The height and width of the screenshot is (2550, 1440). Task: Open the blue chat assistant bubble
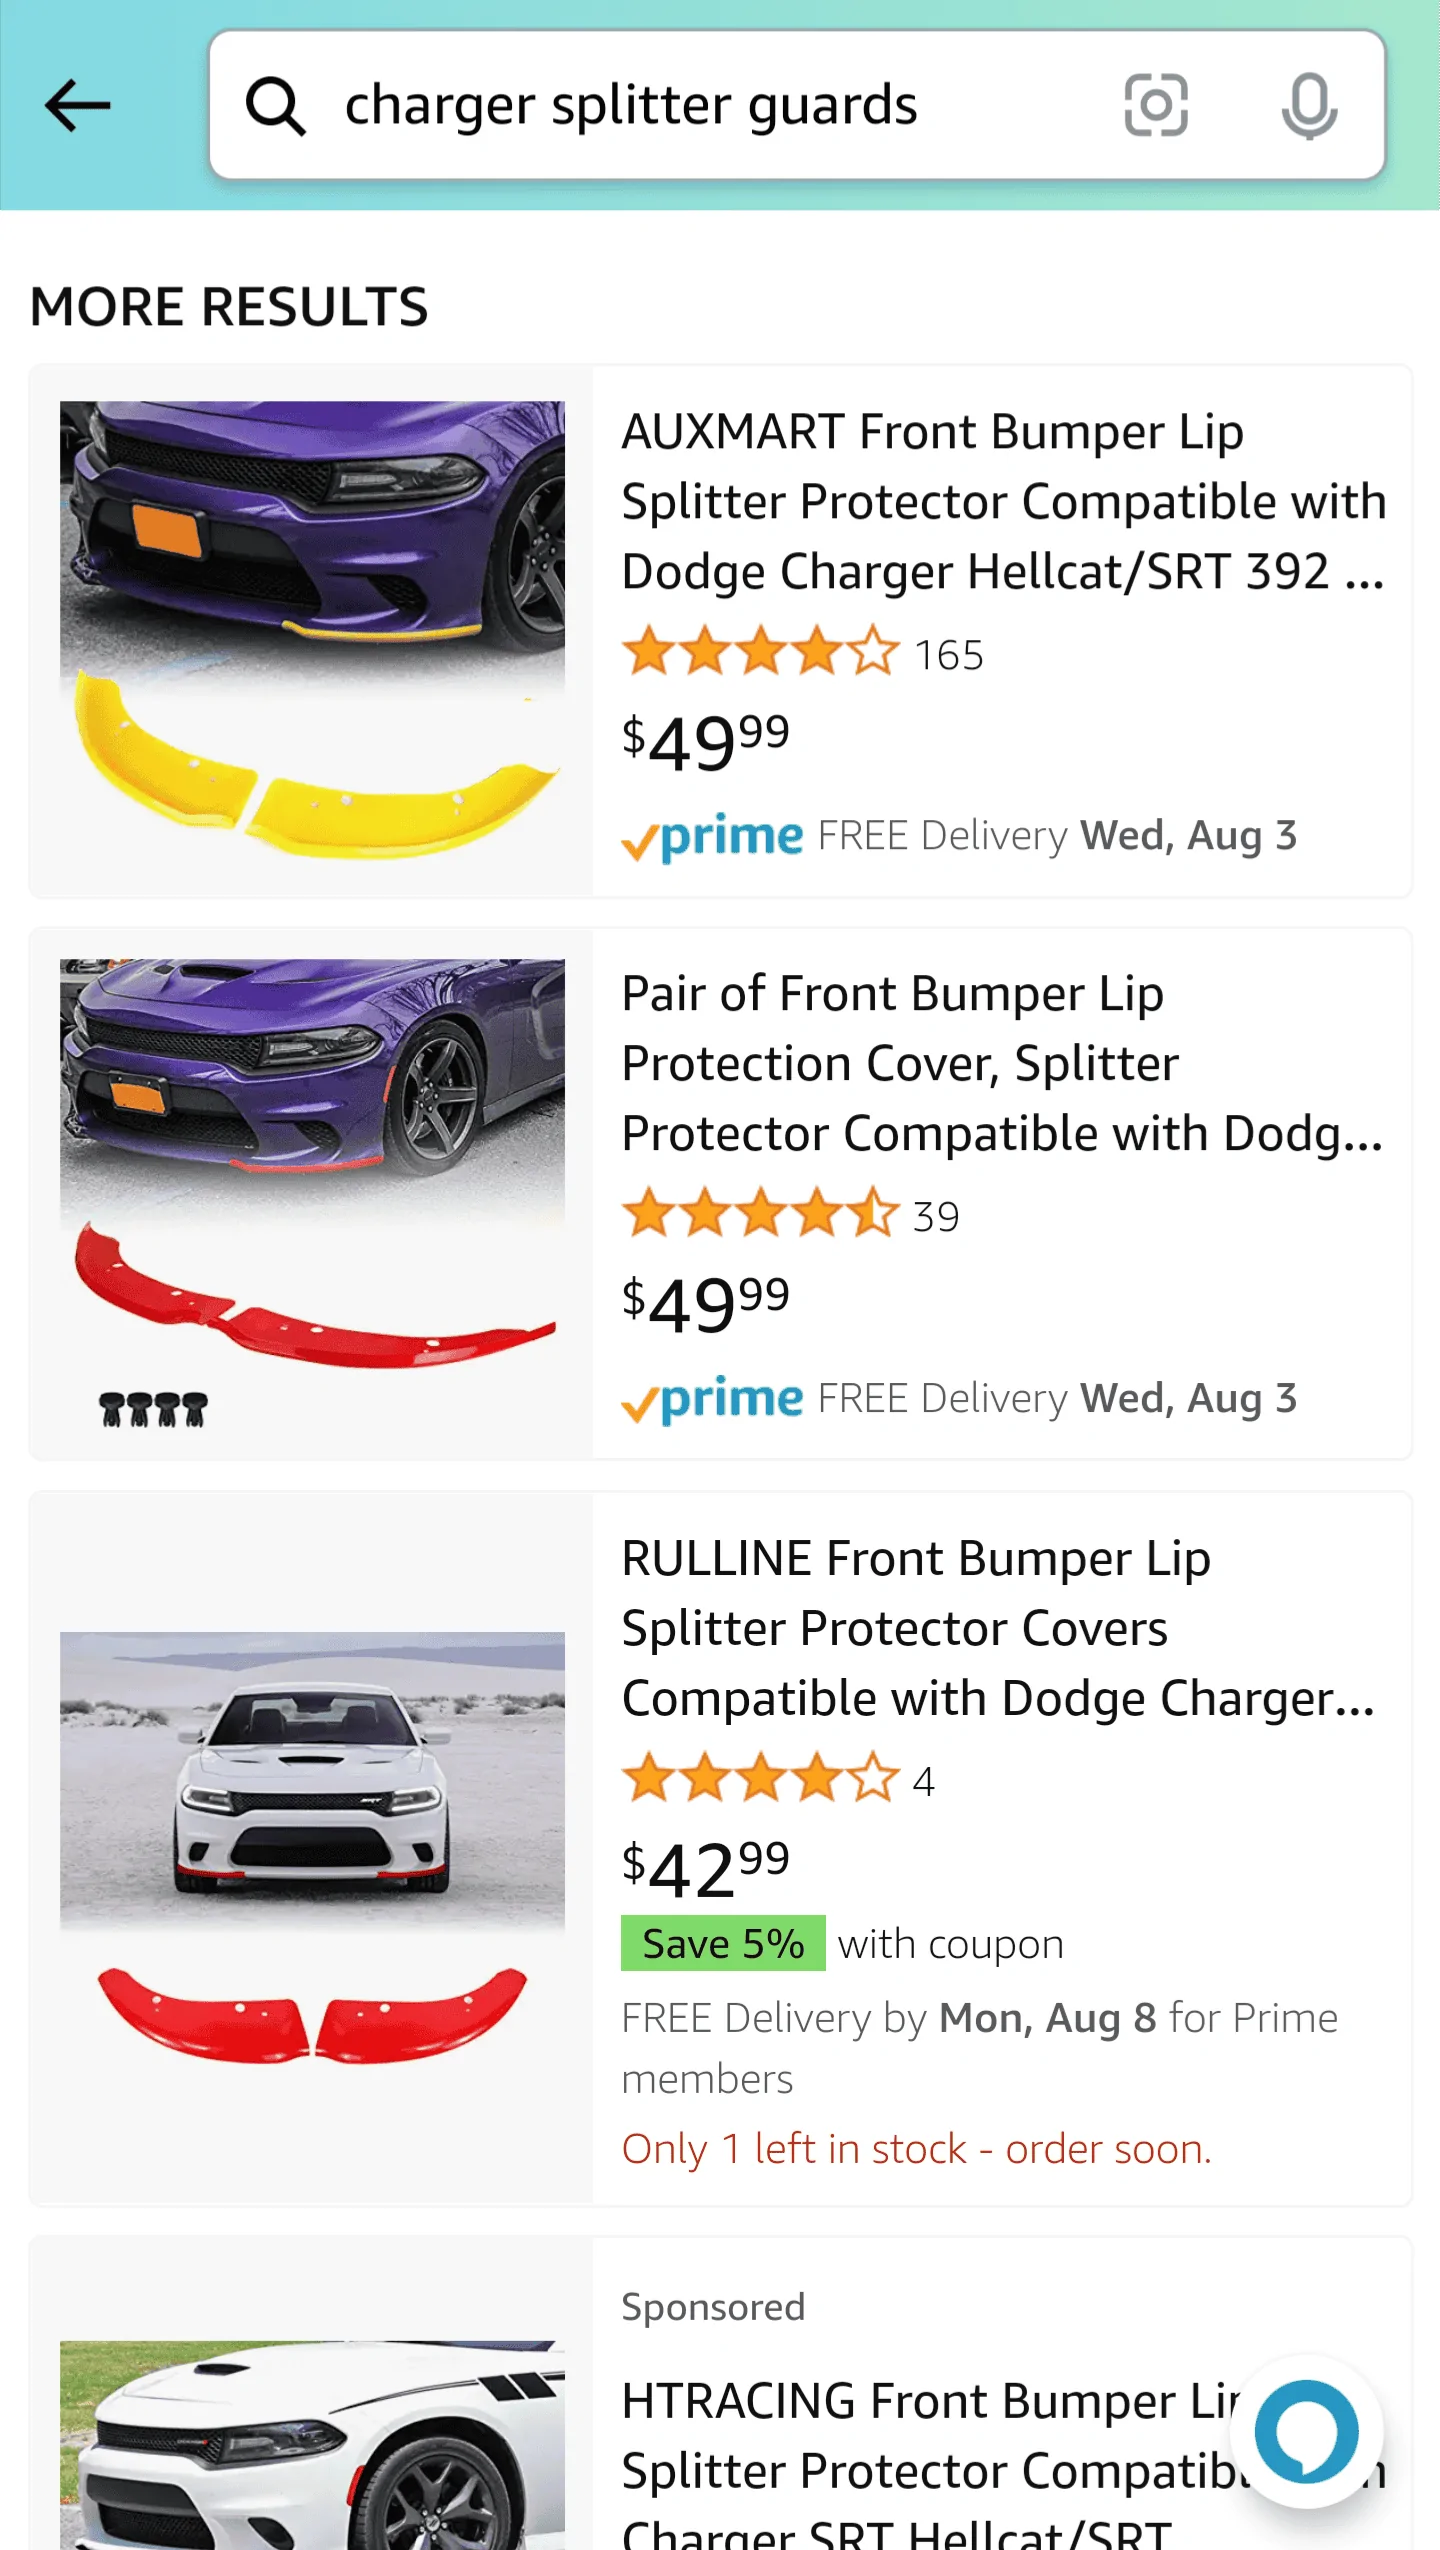pyautogui.click(x=1307, y=2432)
